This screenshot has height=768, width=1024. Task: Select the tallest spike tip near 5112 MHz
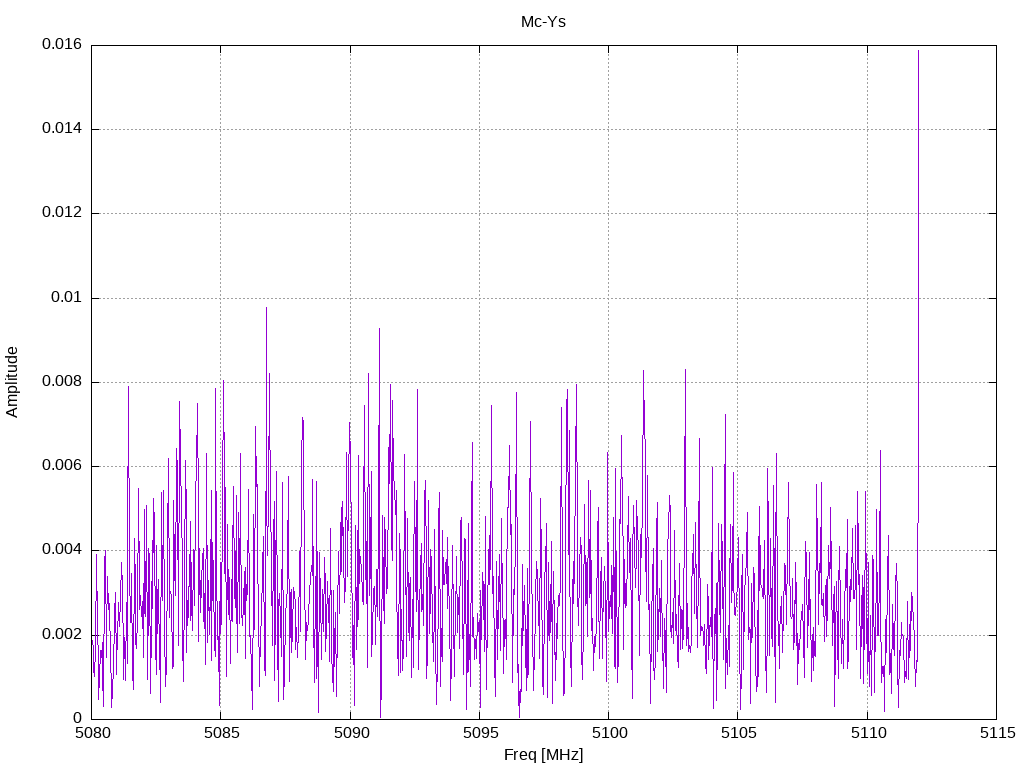pos(918,51)
